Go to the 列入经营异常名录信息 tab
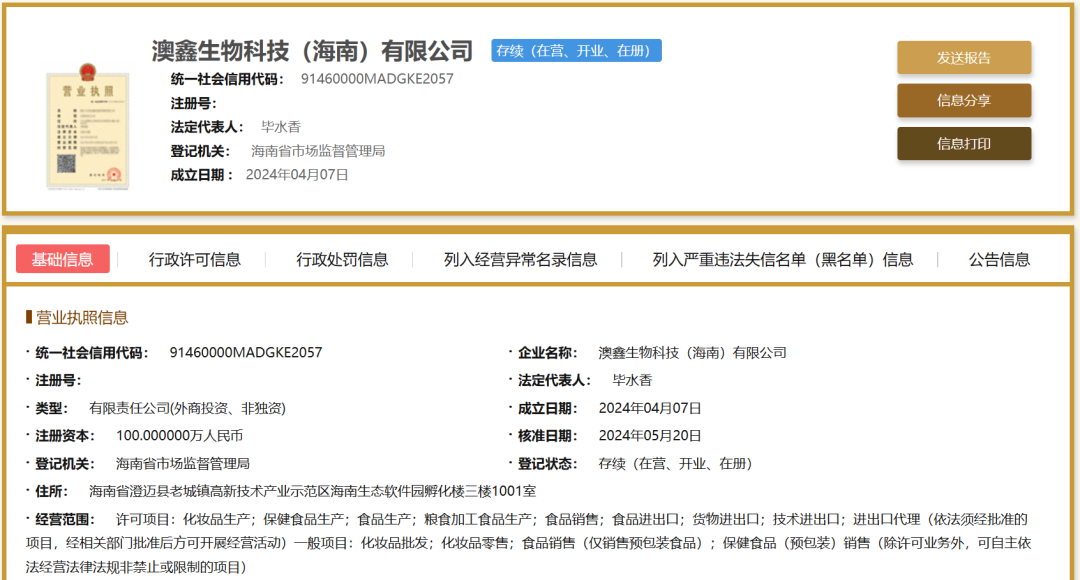 coord(520,259)
